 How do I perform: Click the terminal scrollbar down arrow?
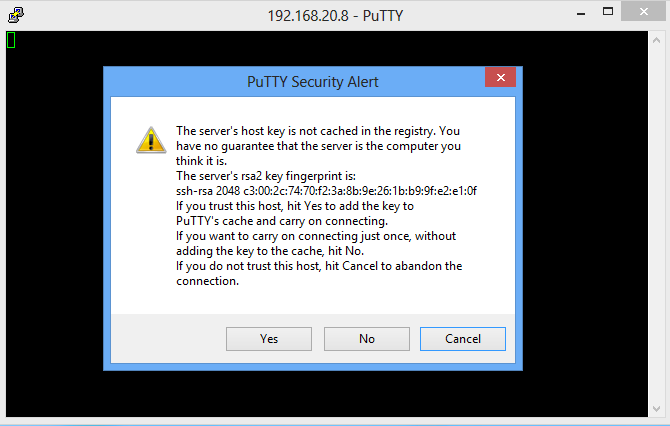(656, 409)
